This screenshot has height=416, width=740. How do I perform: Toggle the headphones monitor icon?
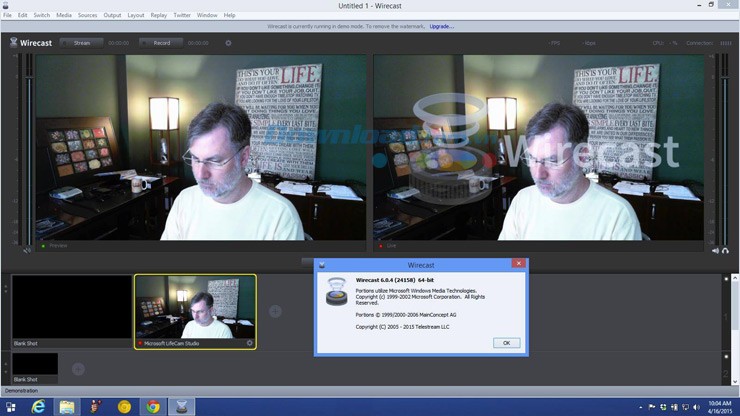tap(725, 251)
